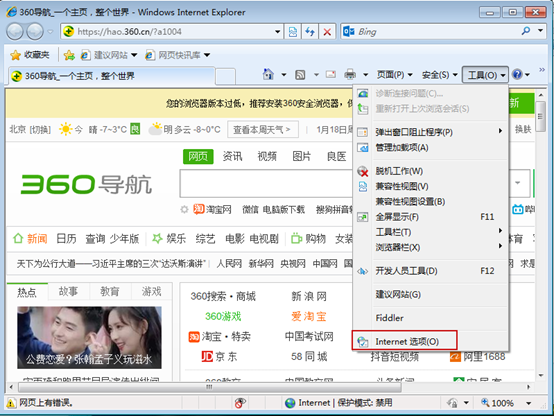The image size is (554, 416).
Task: Click the JD 京东 site link
Action: (x=219, y=356)
